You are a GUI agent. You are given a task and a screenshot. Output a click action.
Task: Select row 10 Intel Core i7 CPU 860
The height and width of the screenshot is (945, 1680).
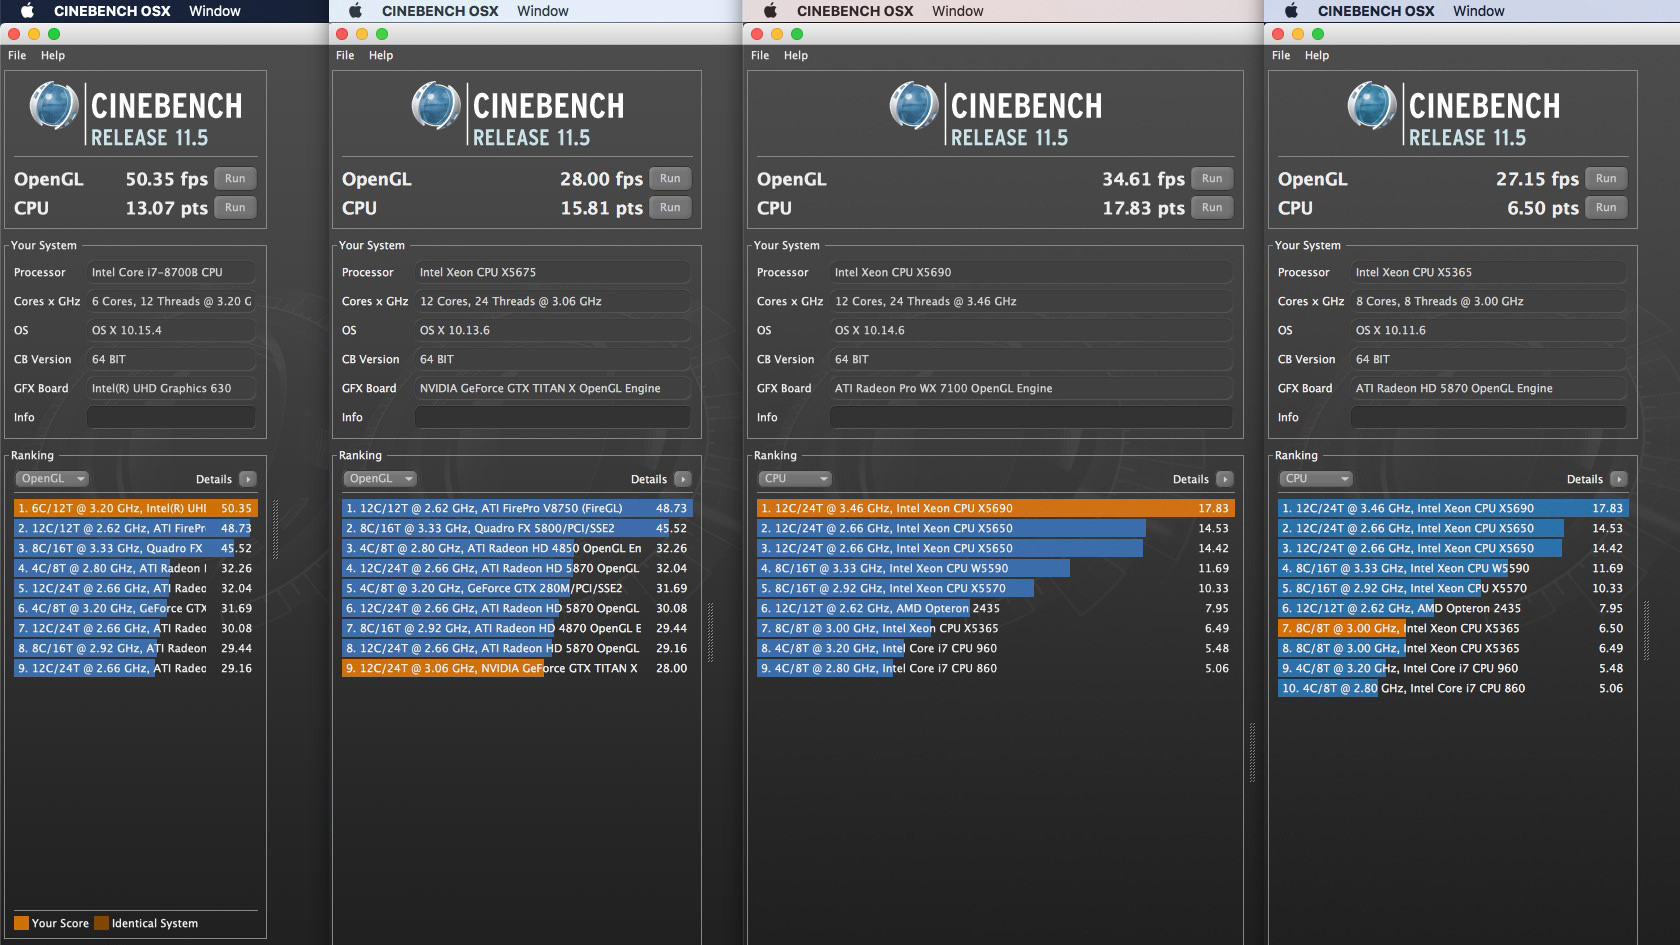pos(1453,689)
